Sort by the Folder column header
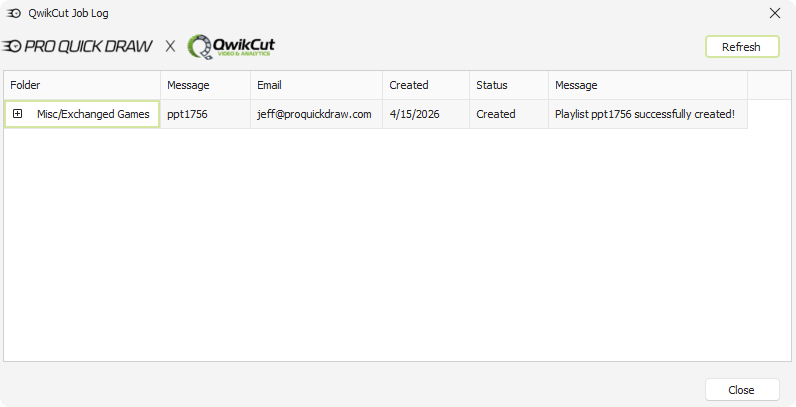This screenshot has height=407, width=796. click(82, 85)
